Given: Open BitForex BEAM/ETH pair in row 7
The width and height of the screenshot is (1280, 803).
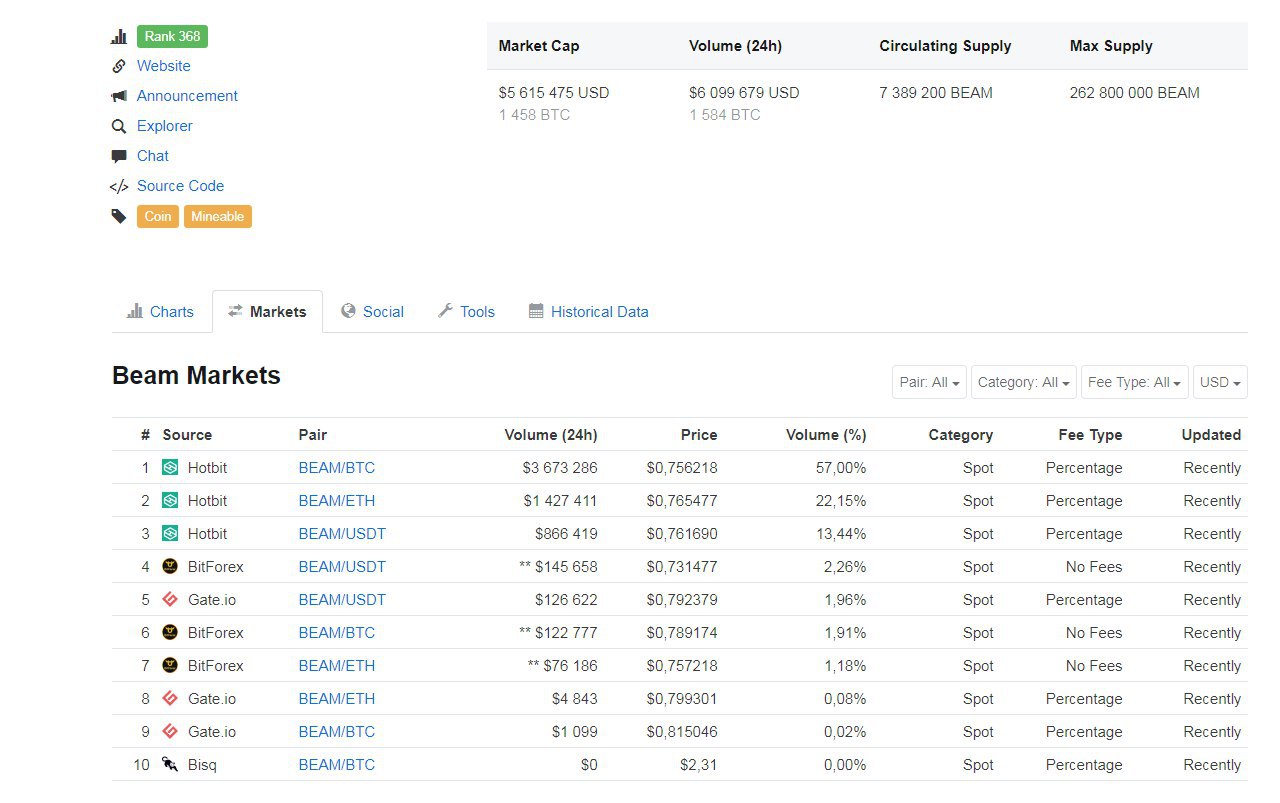Looking at the screenshot, I should click(337, 666).
